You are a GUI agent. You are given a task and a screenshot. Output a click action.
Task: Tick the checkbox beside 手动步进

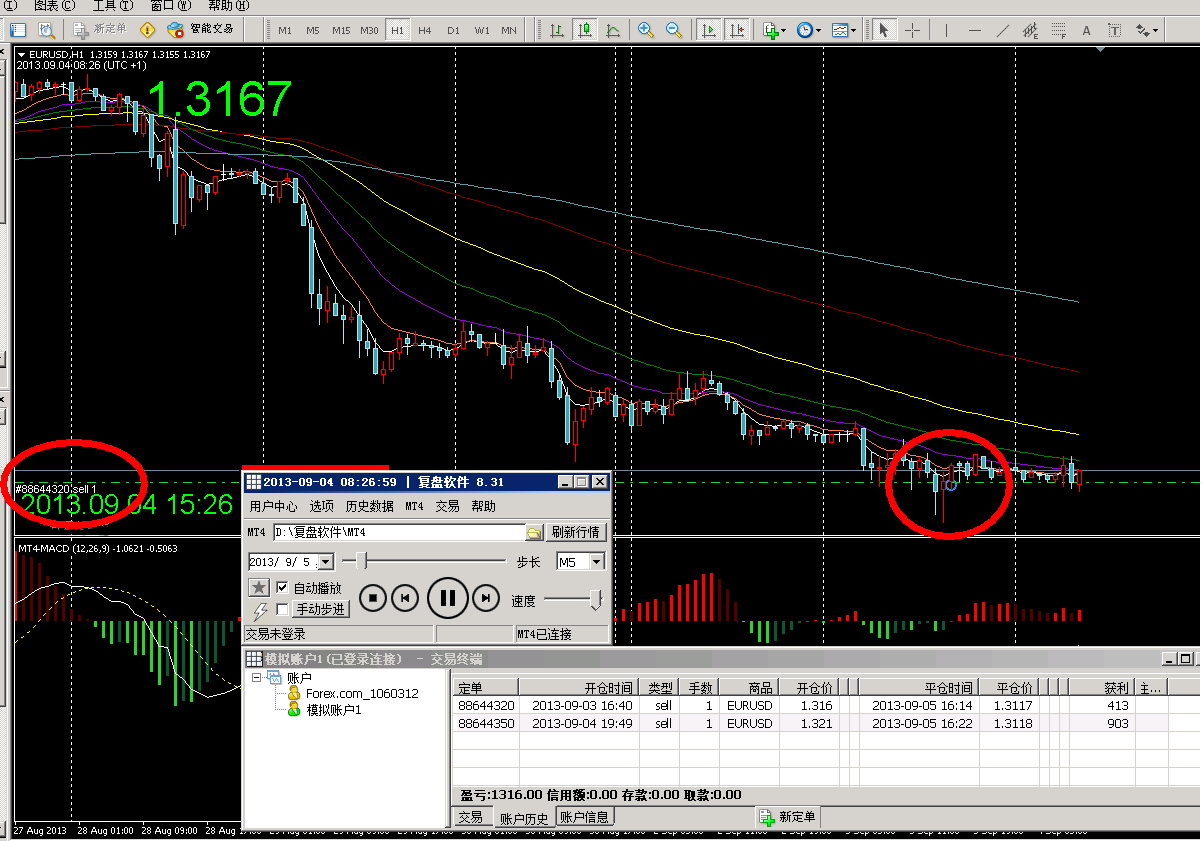pos(282,609)
